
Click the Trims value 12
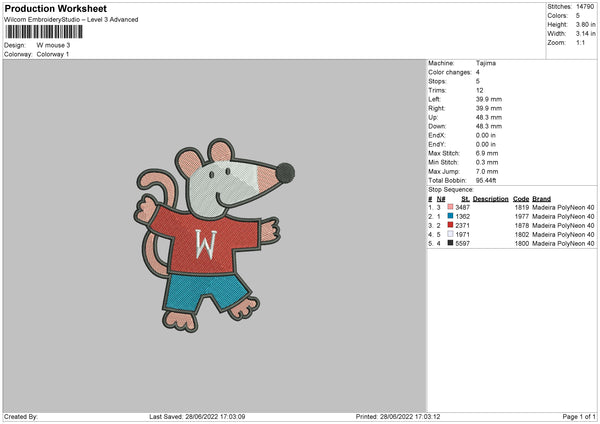click(479, 90)
